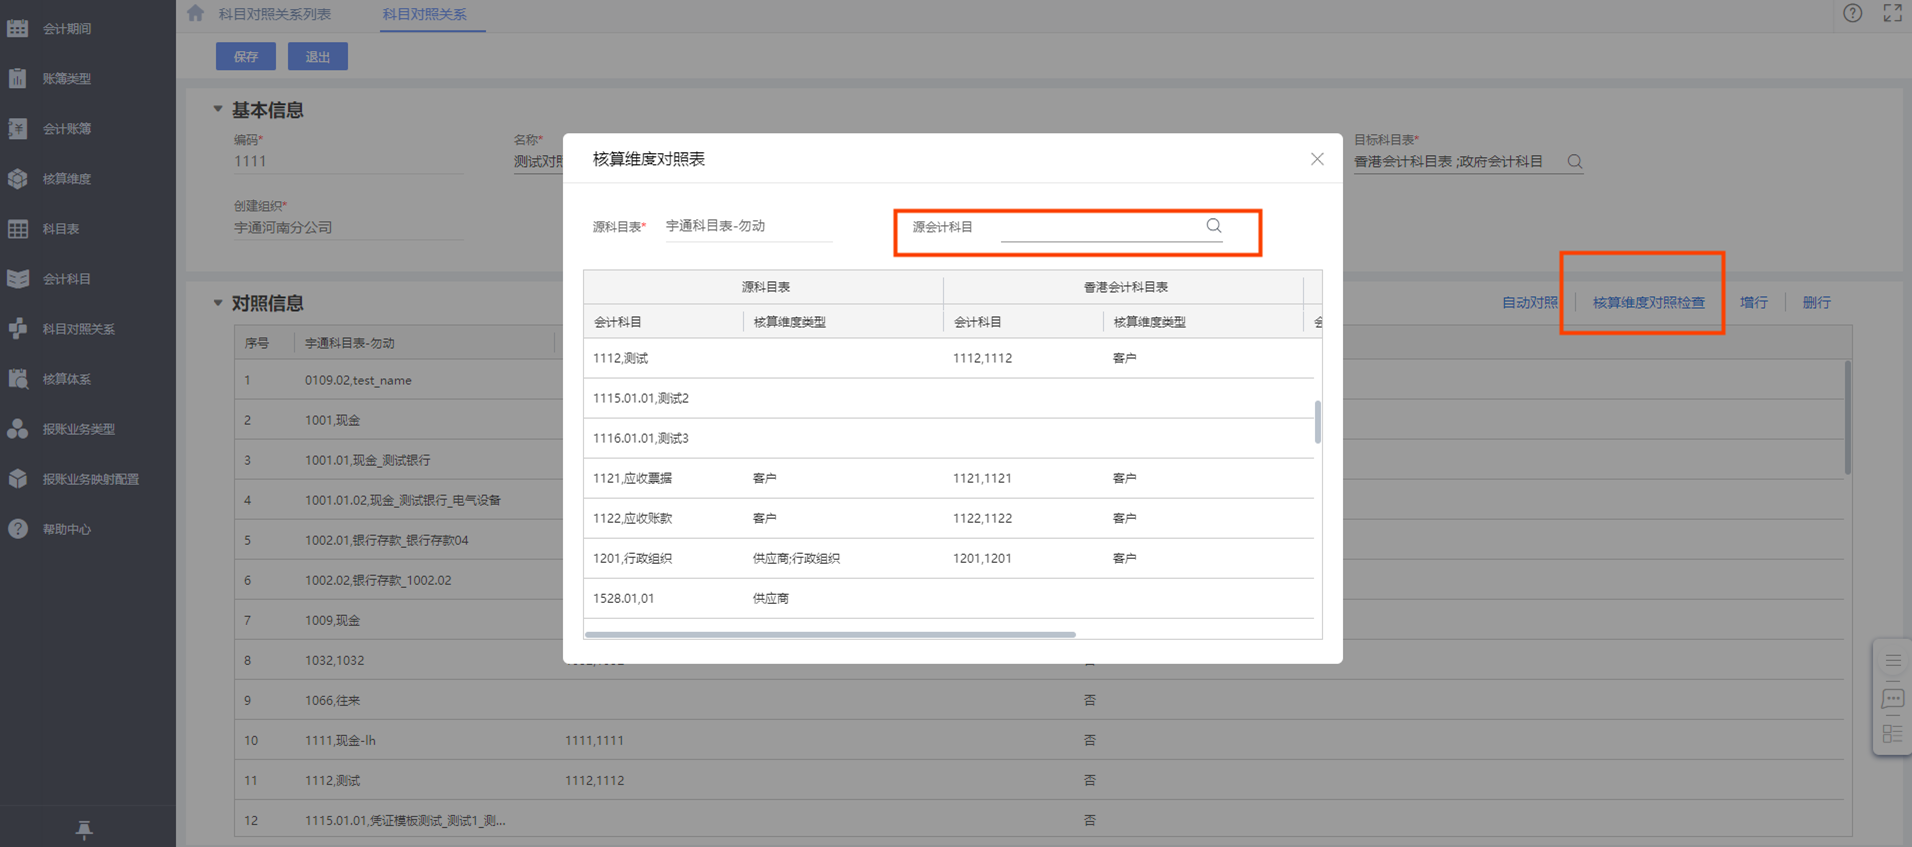Pin the sidebar with the pushpin icon
Image resolution: width=1912 pixels, height=847 pixels.
(84, 829)
